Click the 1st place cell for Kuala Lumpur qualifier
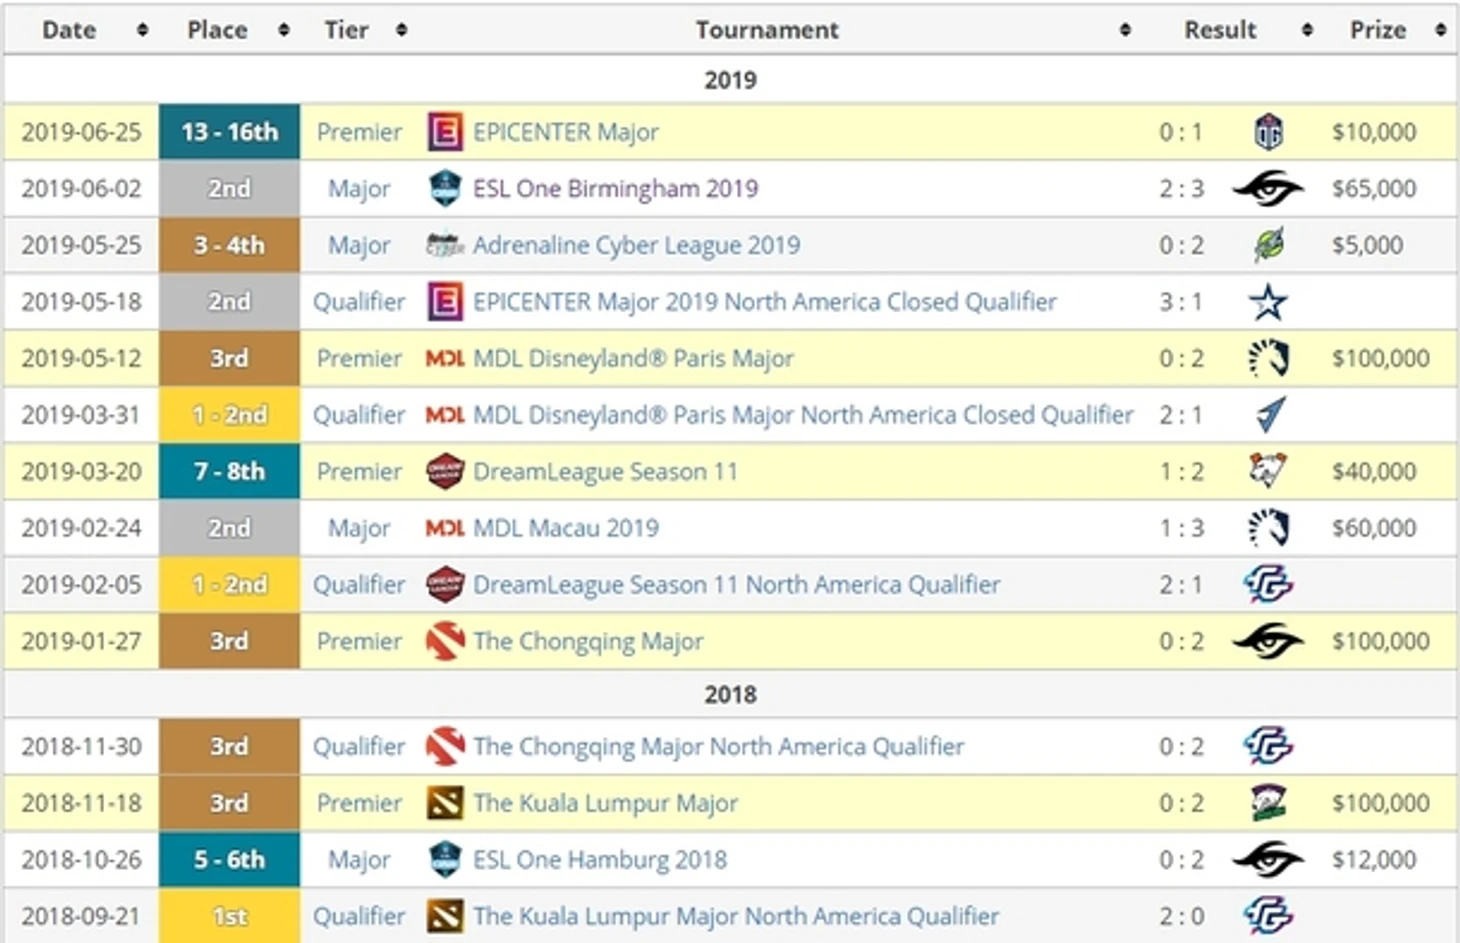1460x943 pixels. (228, 916)
